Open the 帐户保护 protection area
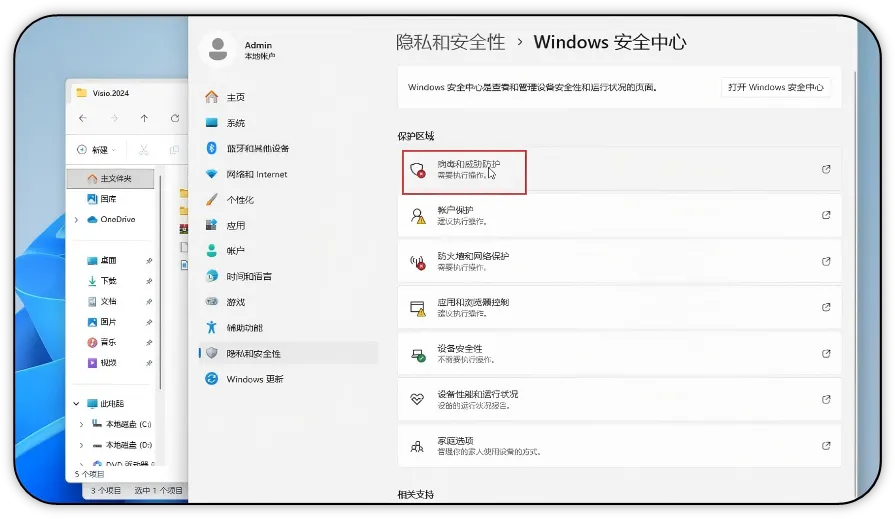The height and width of the screenshot is (519, 895). (x=619, y=215)
